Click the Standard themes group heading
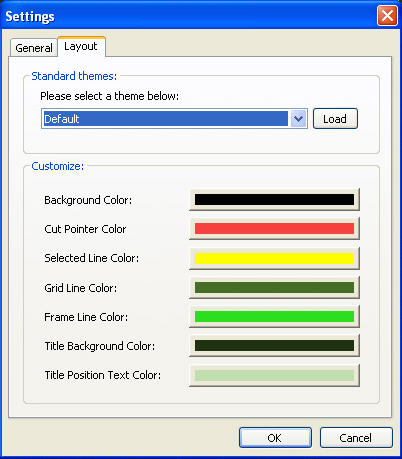Screen dimensions: 402x459 (x=74, y=76)
